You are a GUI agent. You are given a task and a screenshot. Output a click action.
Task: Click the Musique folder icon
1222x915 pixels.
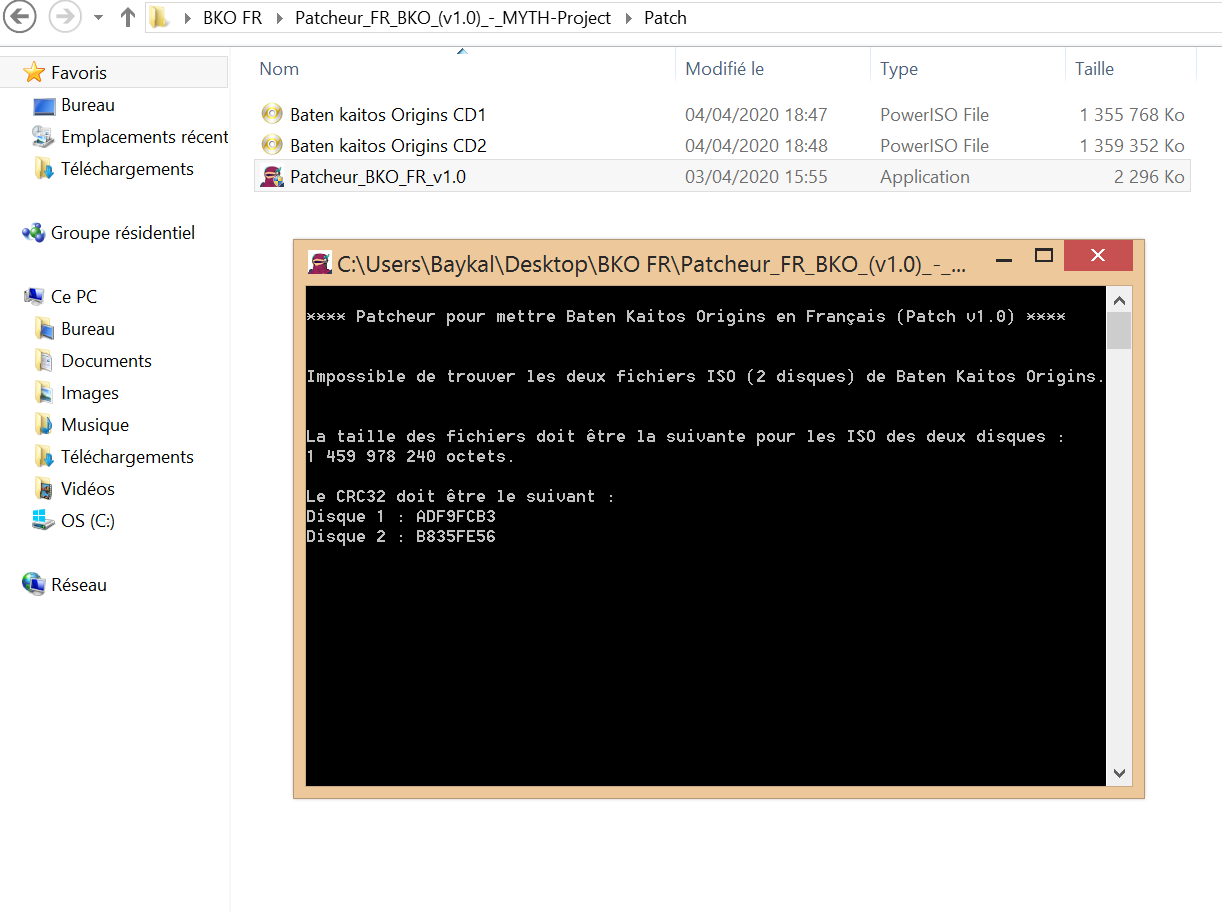pos(44,425)
